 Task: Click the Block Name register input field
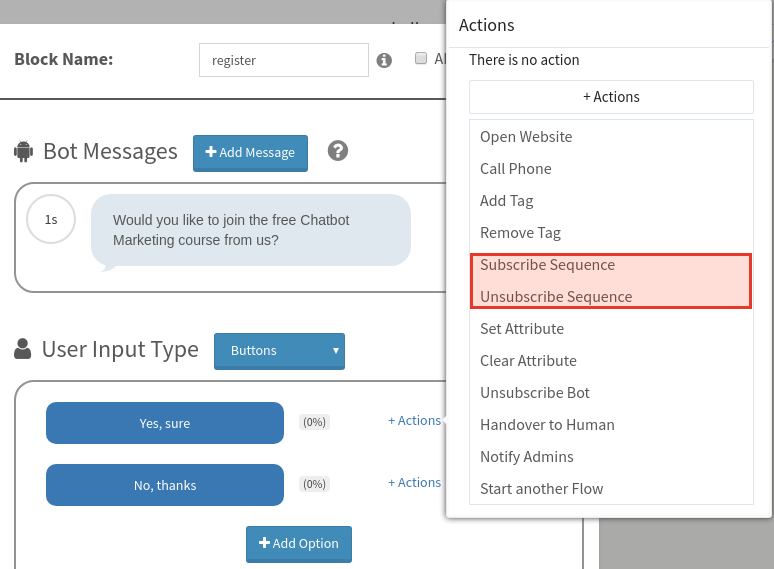click(284, 60)
